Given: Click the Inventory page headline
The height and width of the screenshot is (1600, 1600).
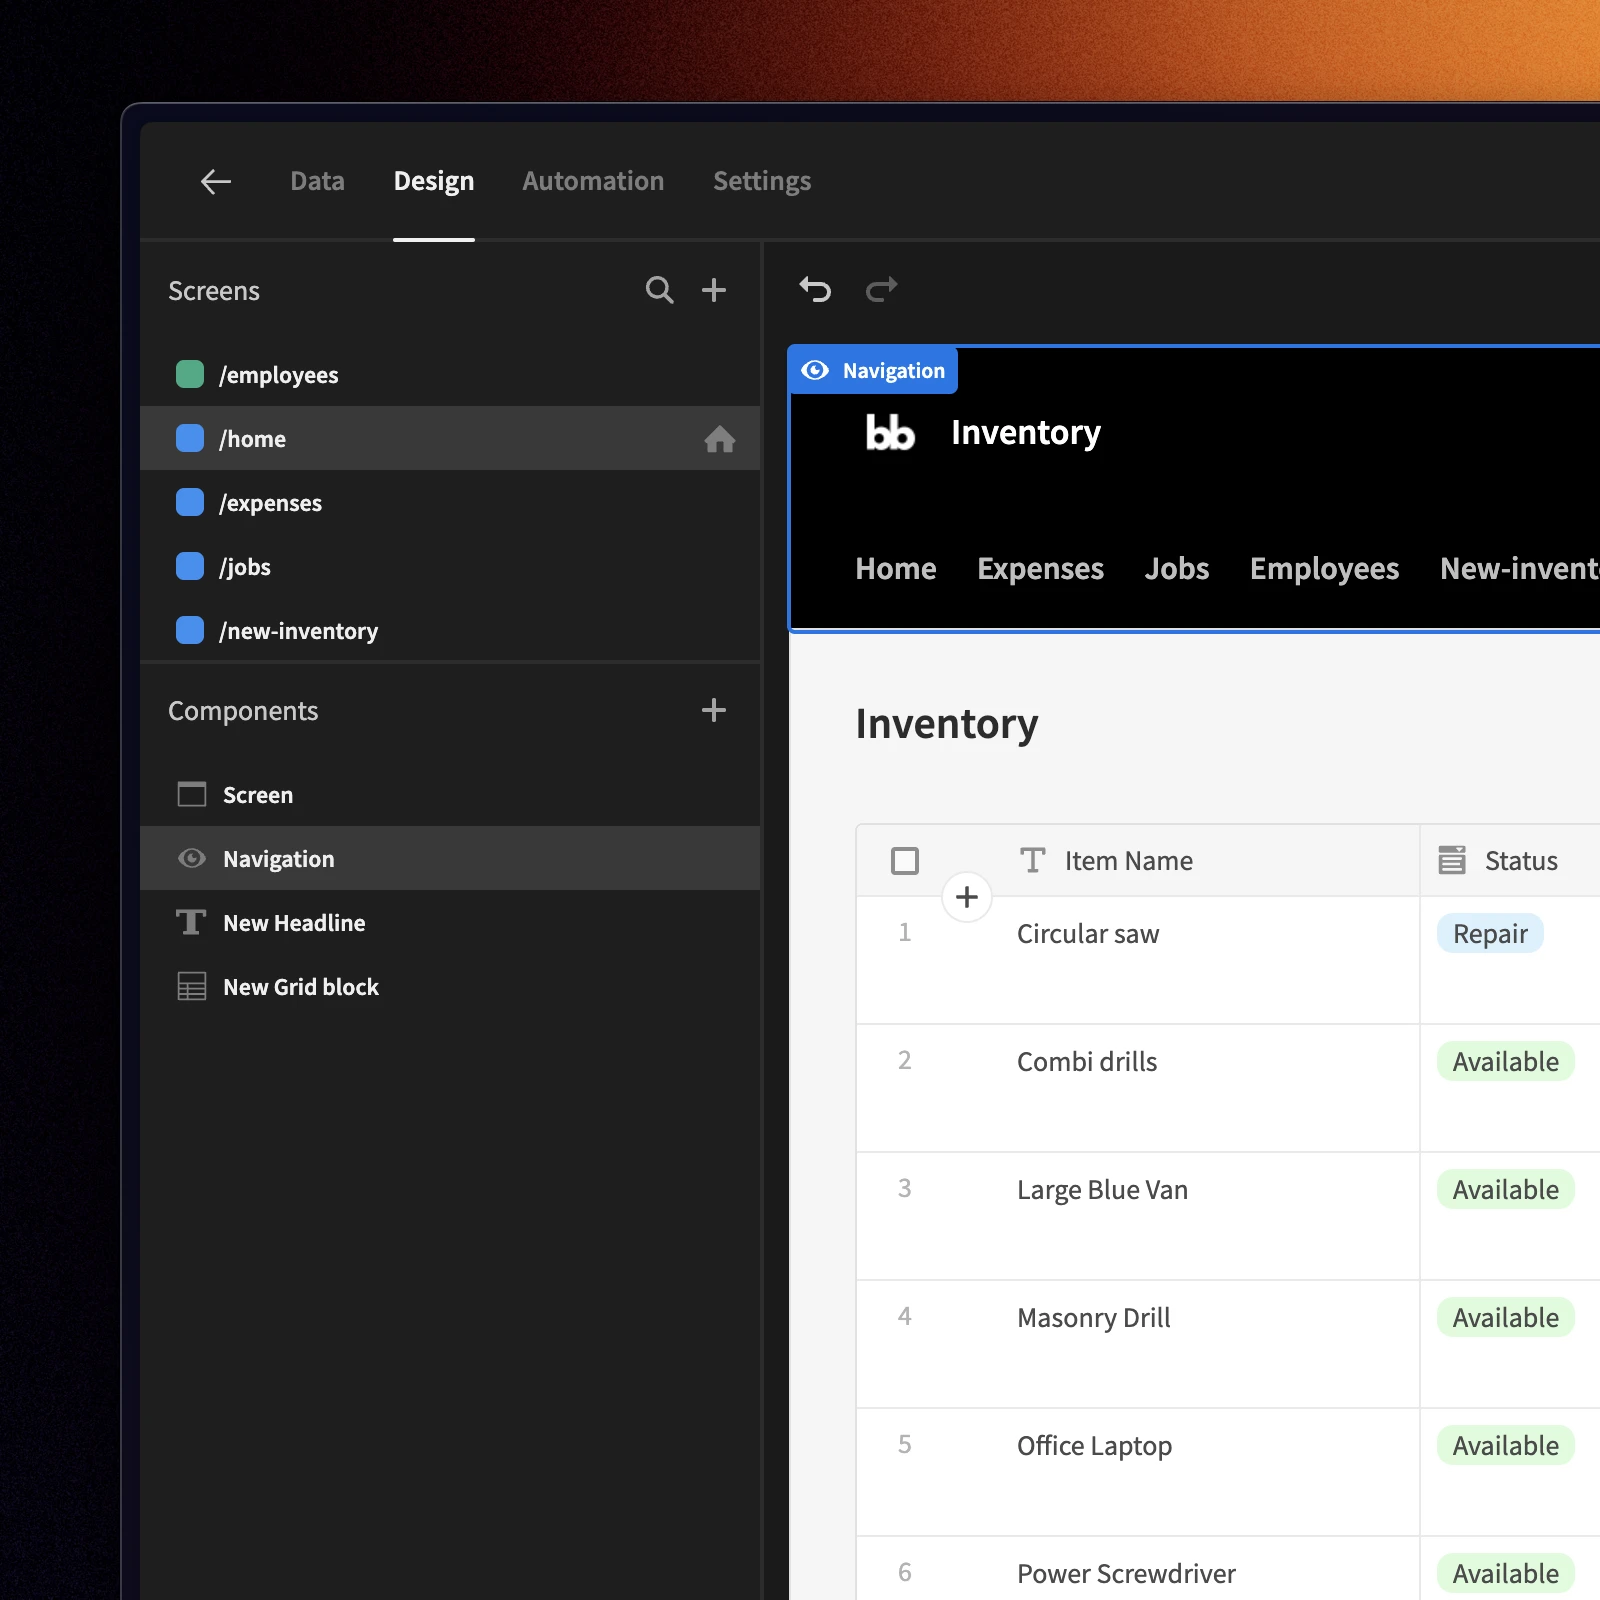Looking at the screenshot, I should point(947,724).
